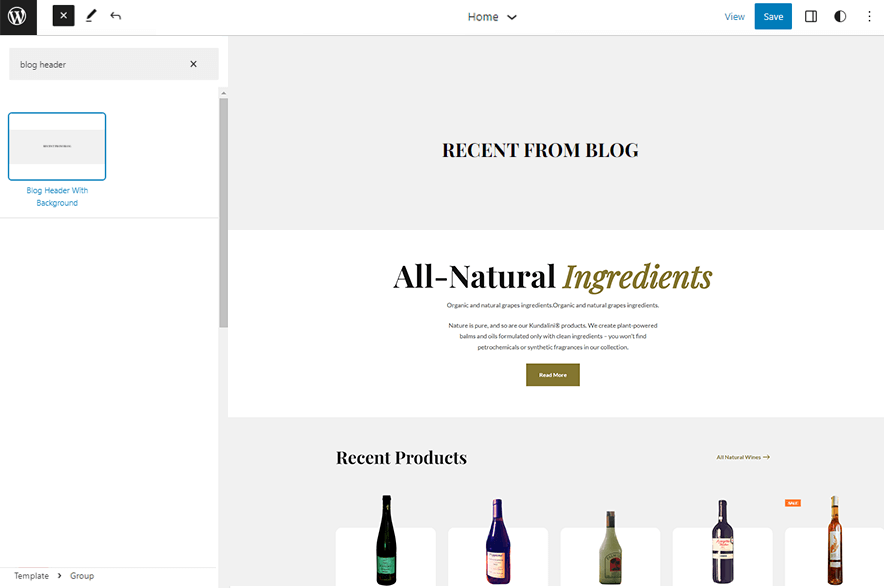884x588 pixels.
Task: Click inside the pattern search field
Action: point(100,63)
